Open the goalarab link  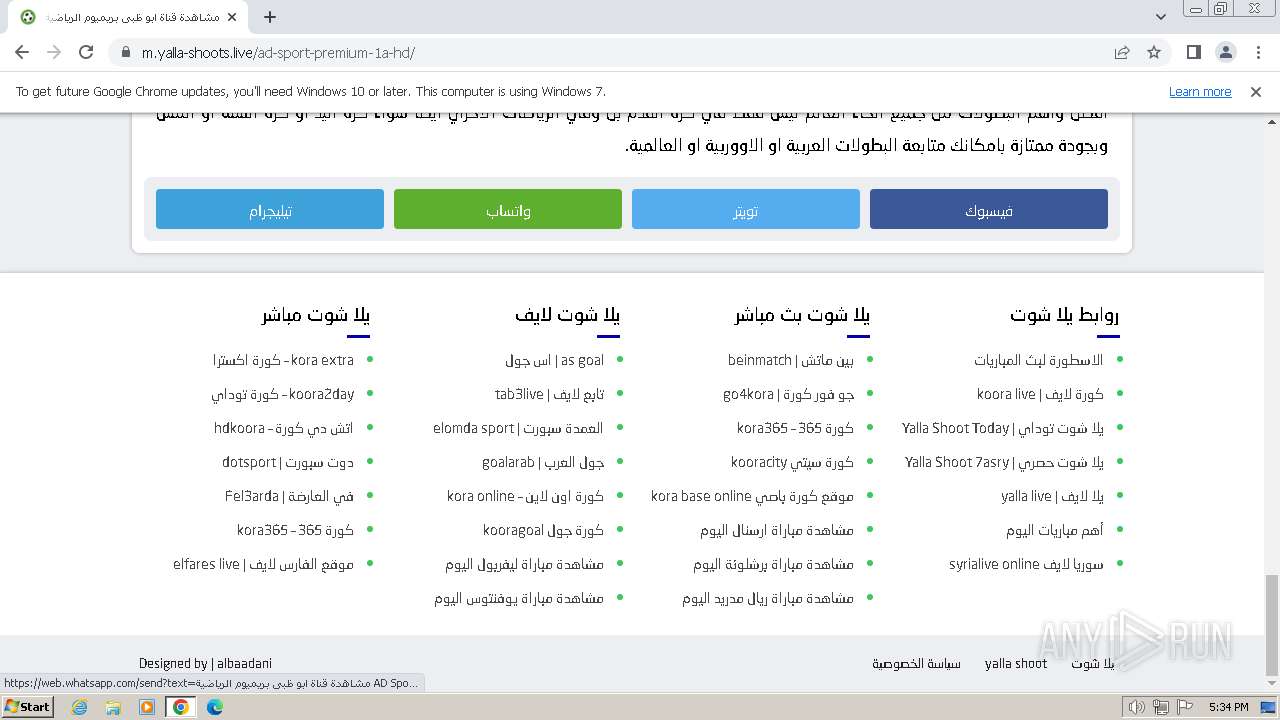[543, 462]
